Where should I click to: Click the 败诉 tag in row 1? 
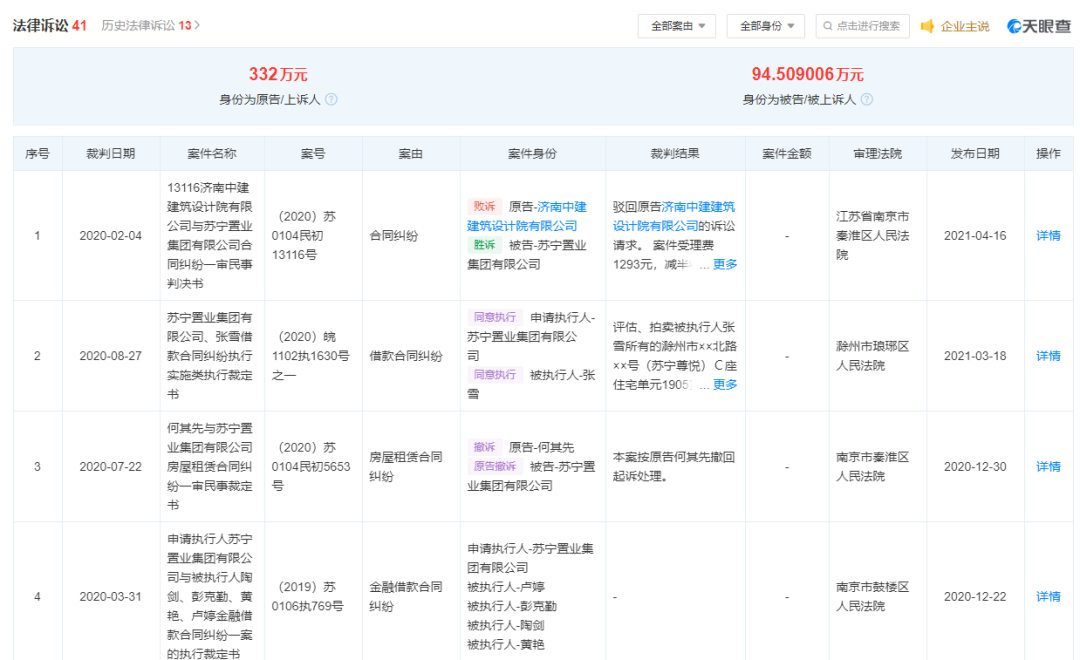click(x=484, y=207)
